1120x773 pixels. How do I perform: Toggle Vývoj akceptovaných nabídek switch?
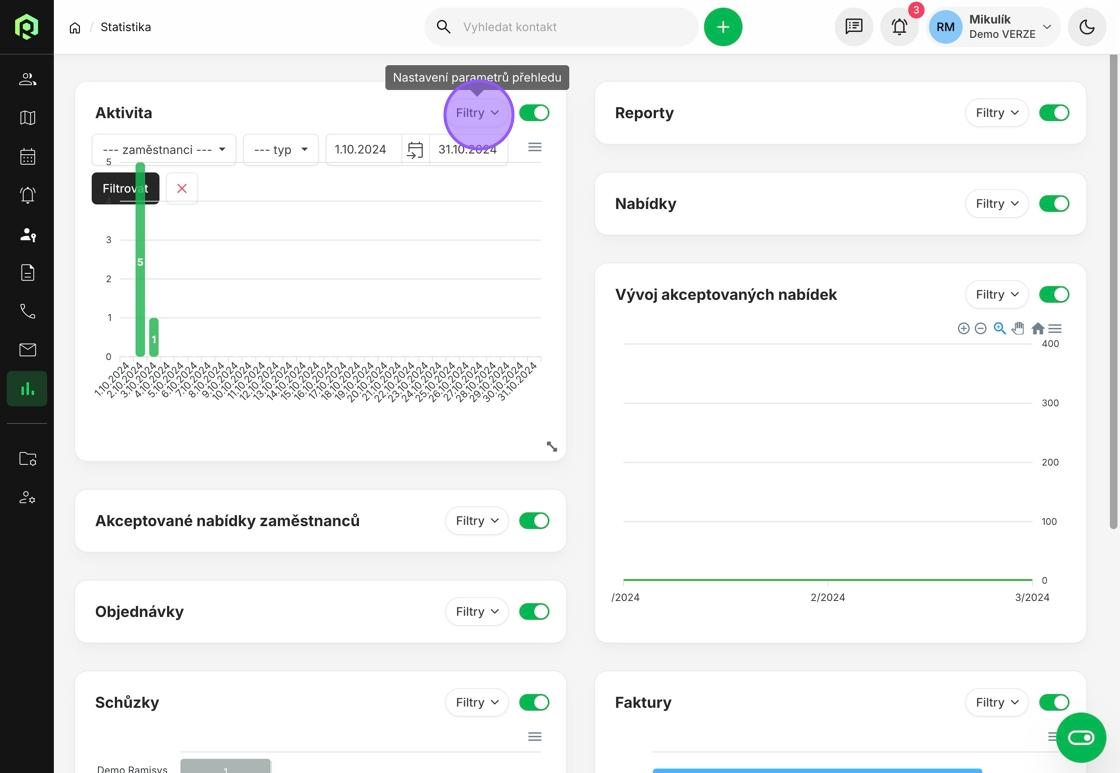pos(1054,294)
